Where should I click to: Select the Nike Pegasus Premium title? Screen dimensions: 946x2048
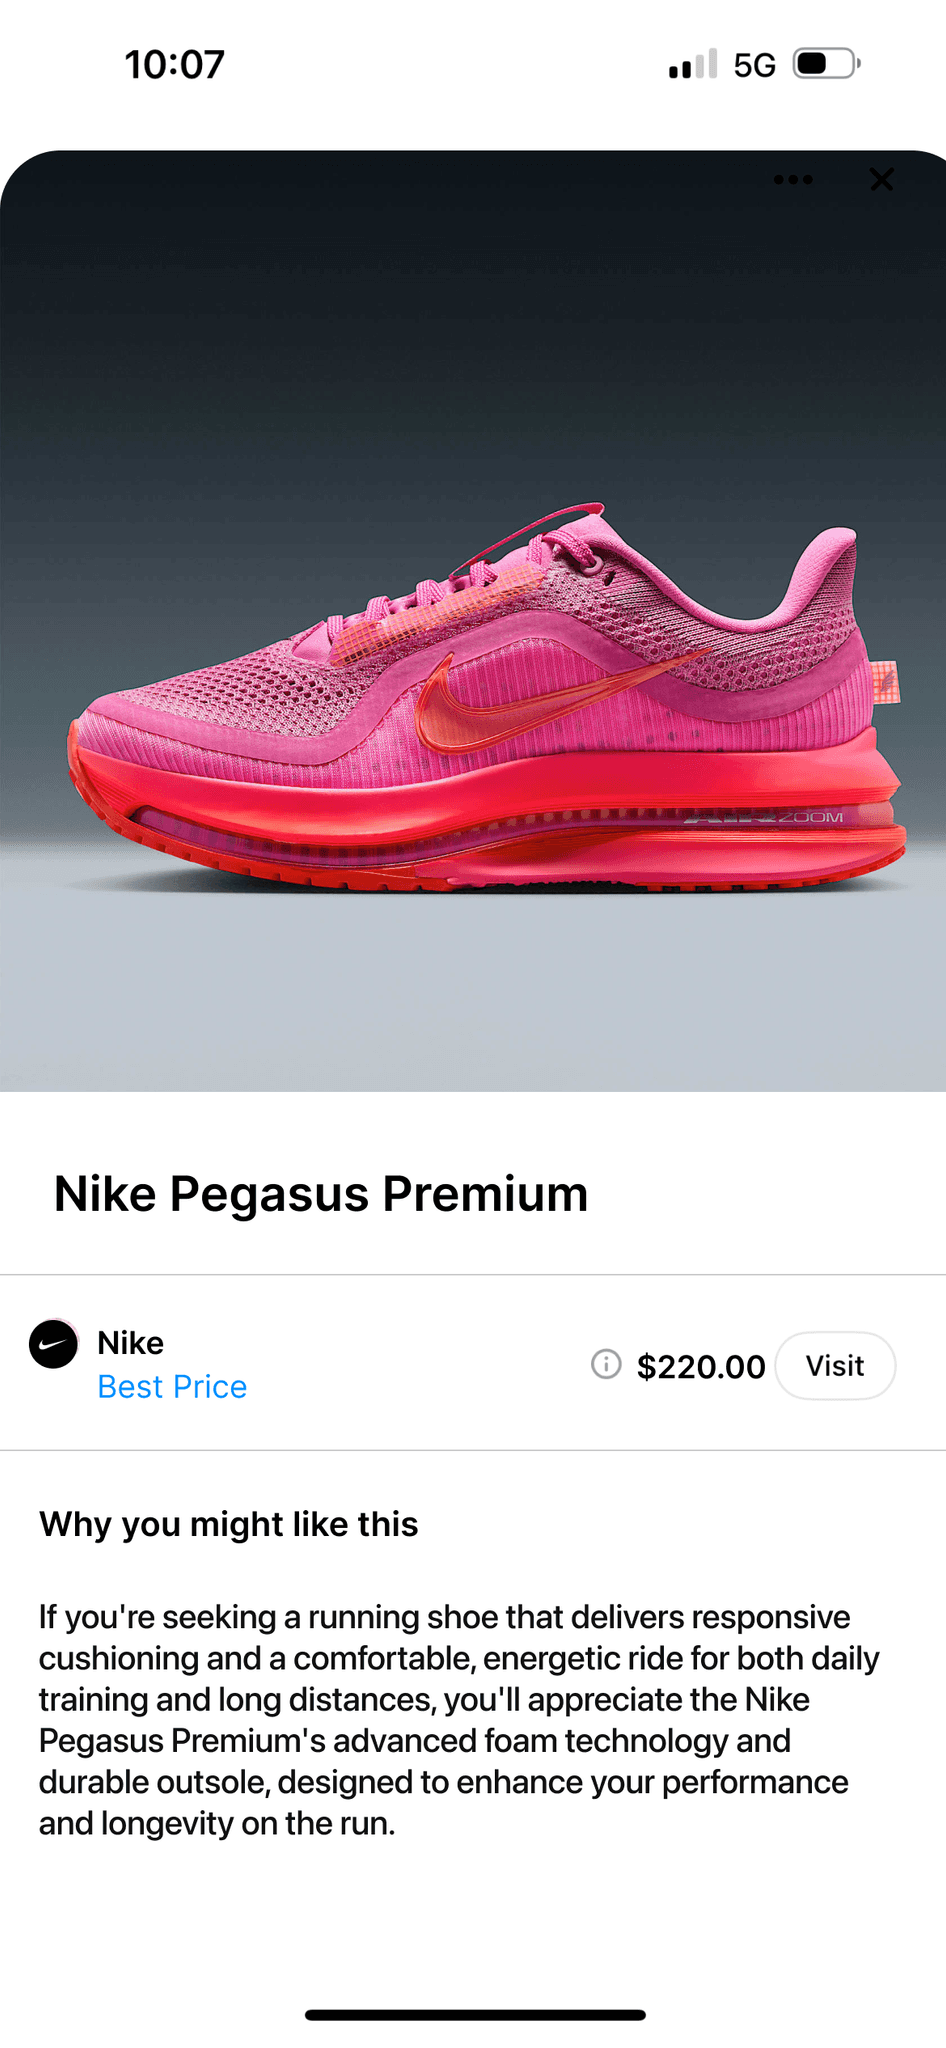tap(321, 1194)
